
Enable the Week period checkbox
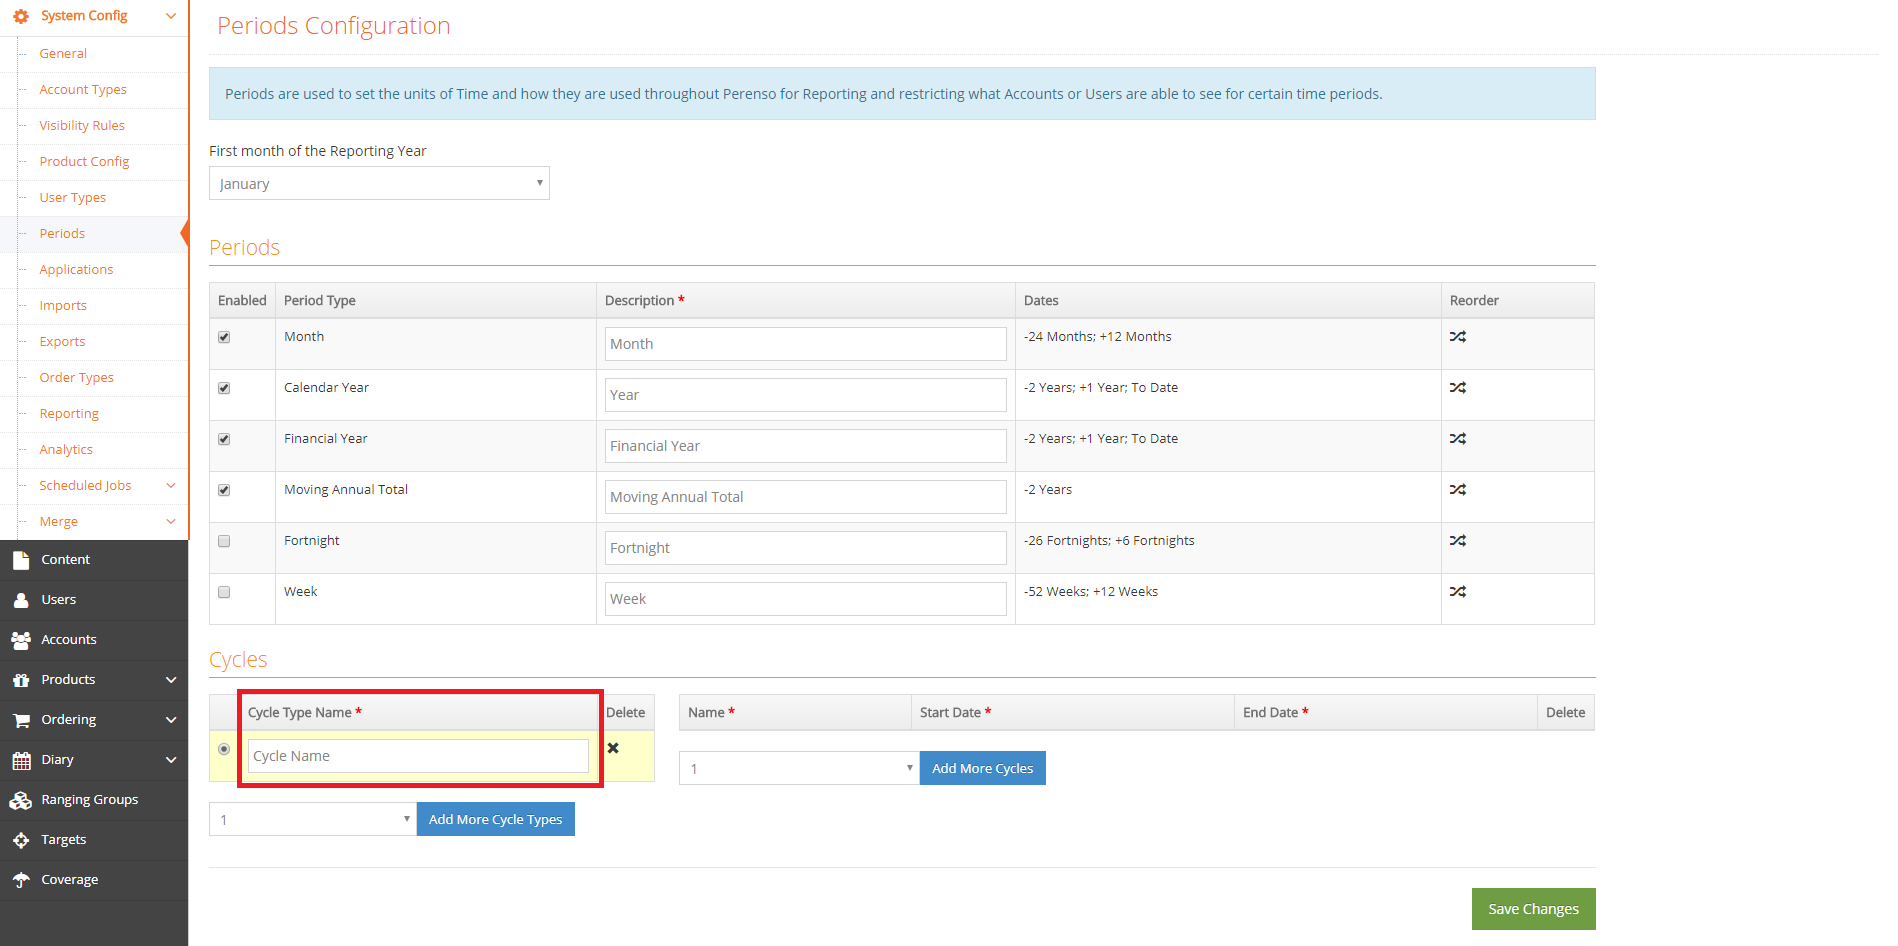point(224,592)
